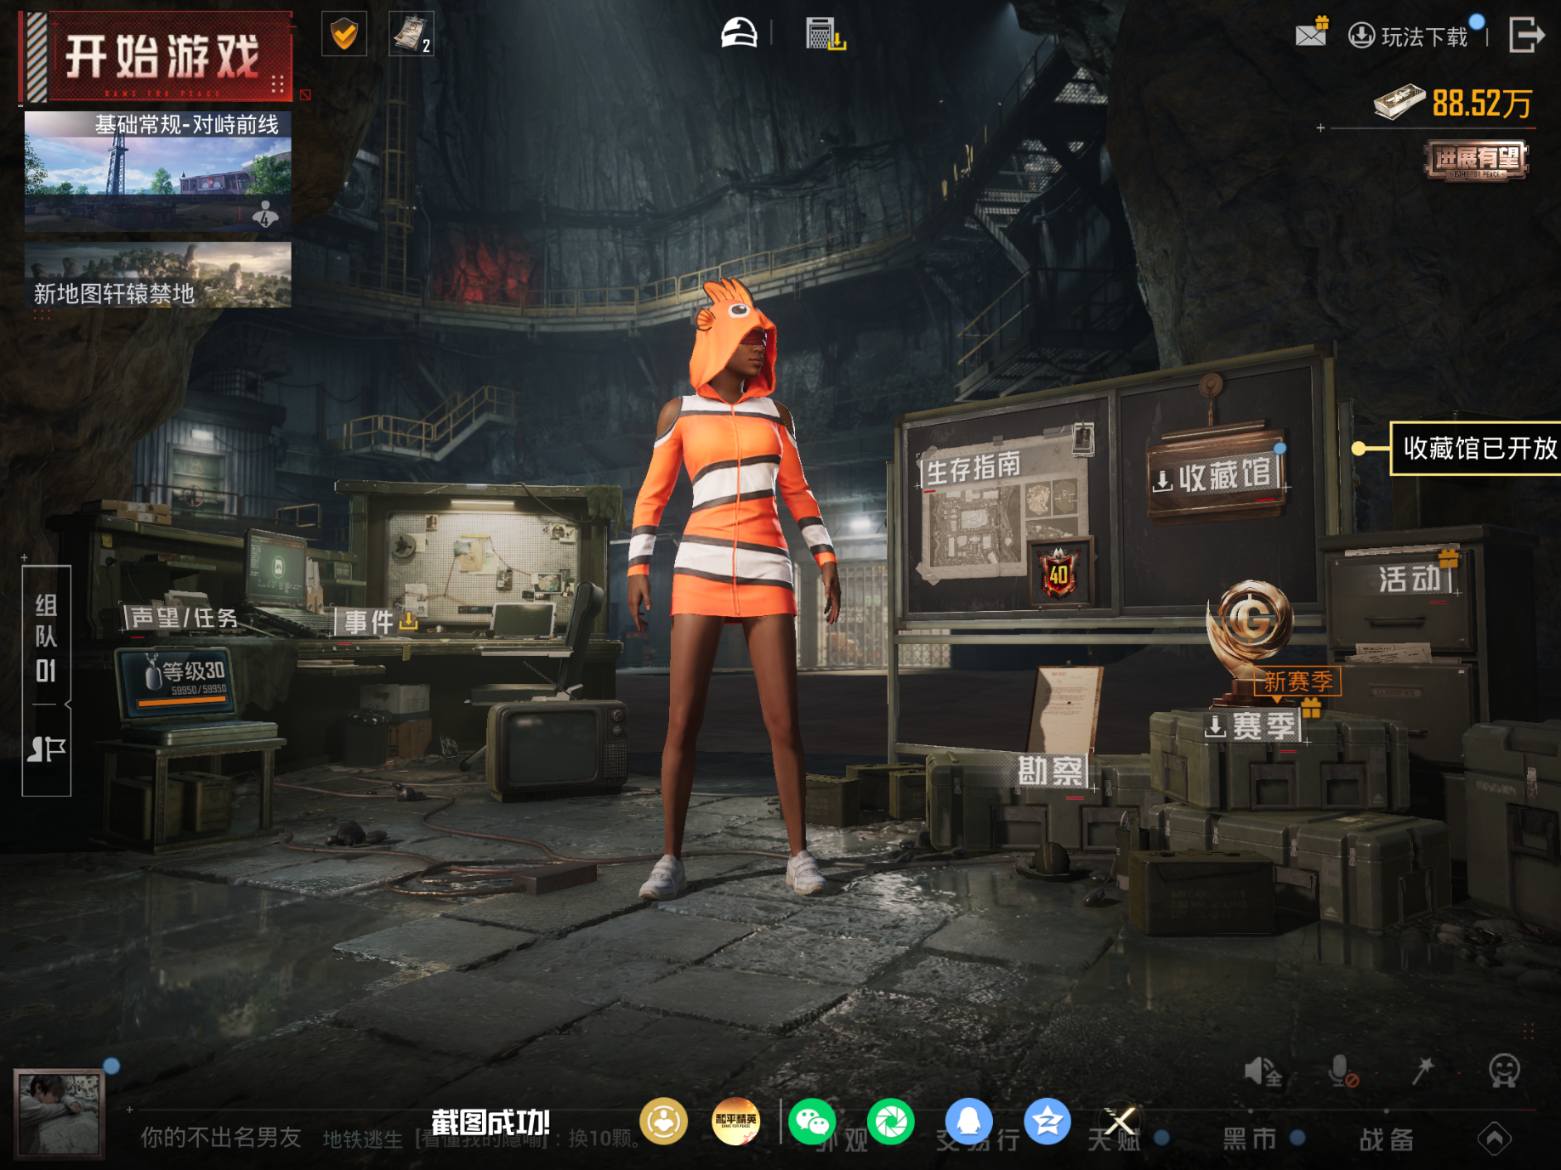Open the mail envelope icon
1561x1170 pixels.
(x=1310, y=34)
